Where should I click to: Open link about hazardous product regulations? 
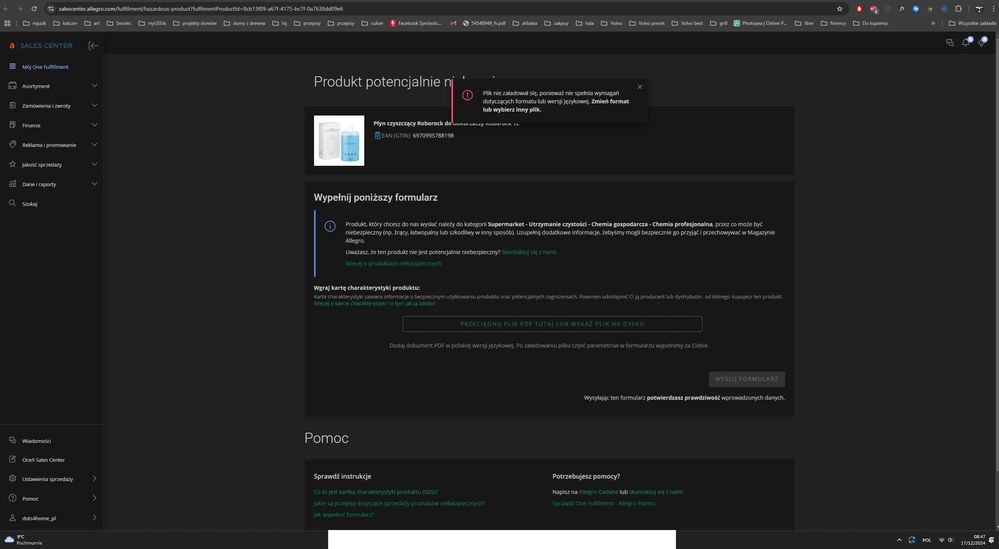399,504
